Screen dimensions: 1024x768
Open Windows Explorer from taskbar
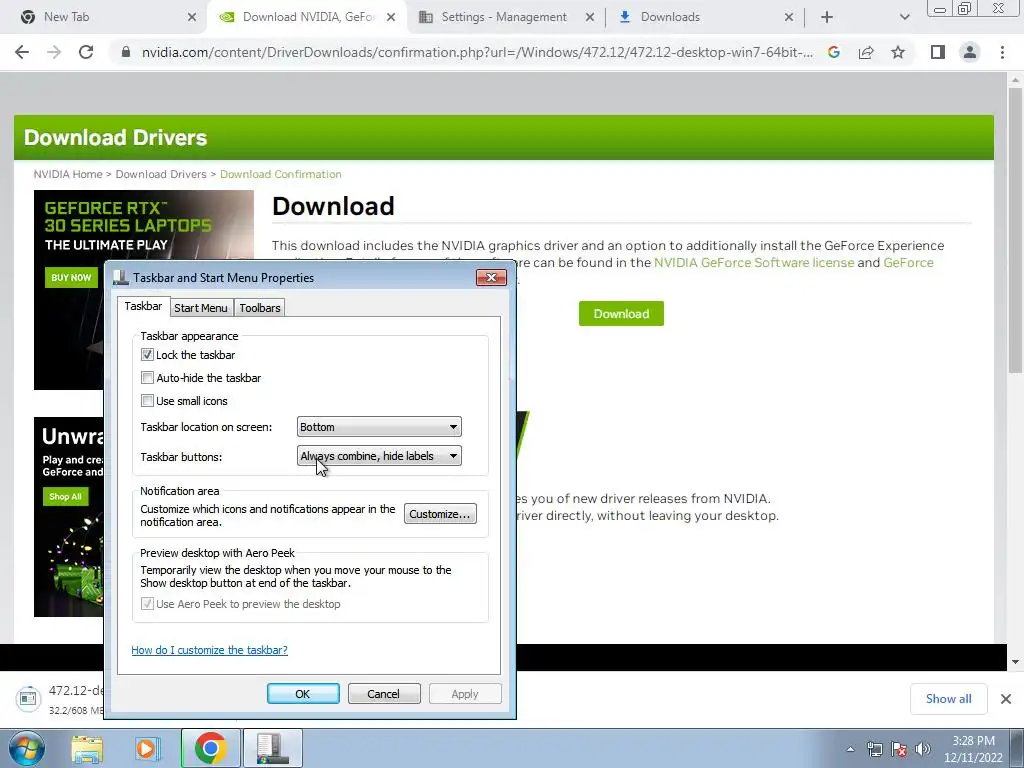coord(87,748)
